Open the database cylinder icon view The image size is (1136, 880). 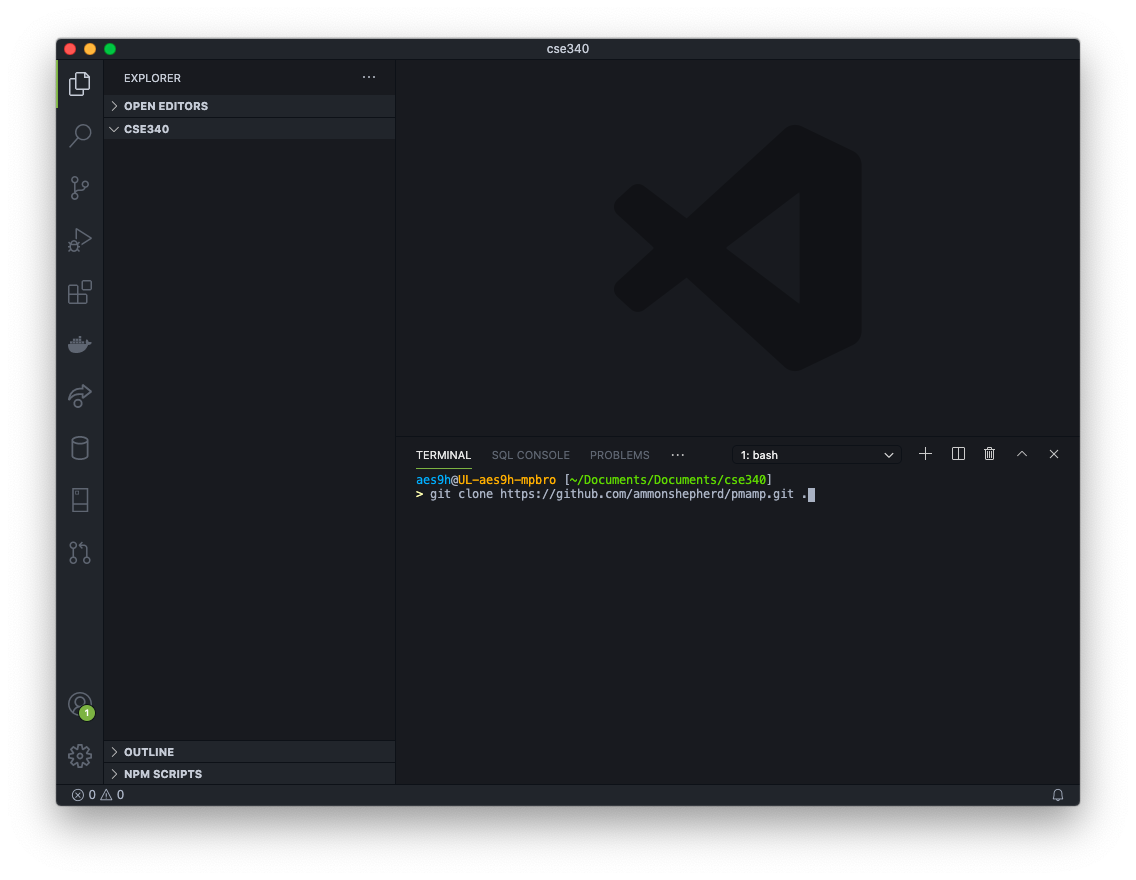[80, 448]
